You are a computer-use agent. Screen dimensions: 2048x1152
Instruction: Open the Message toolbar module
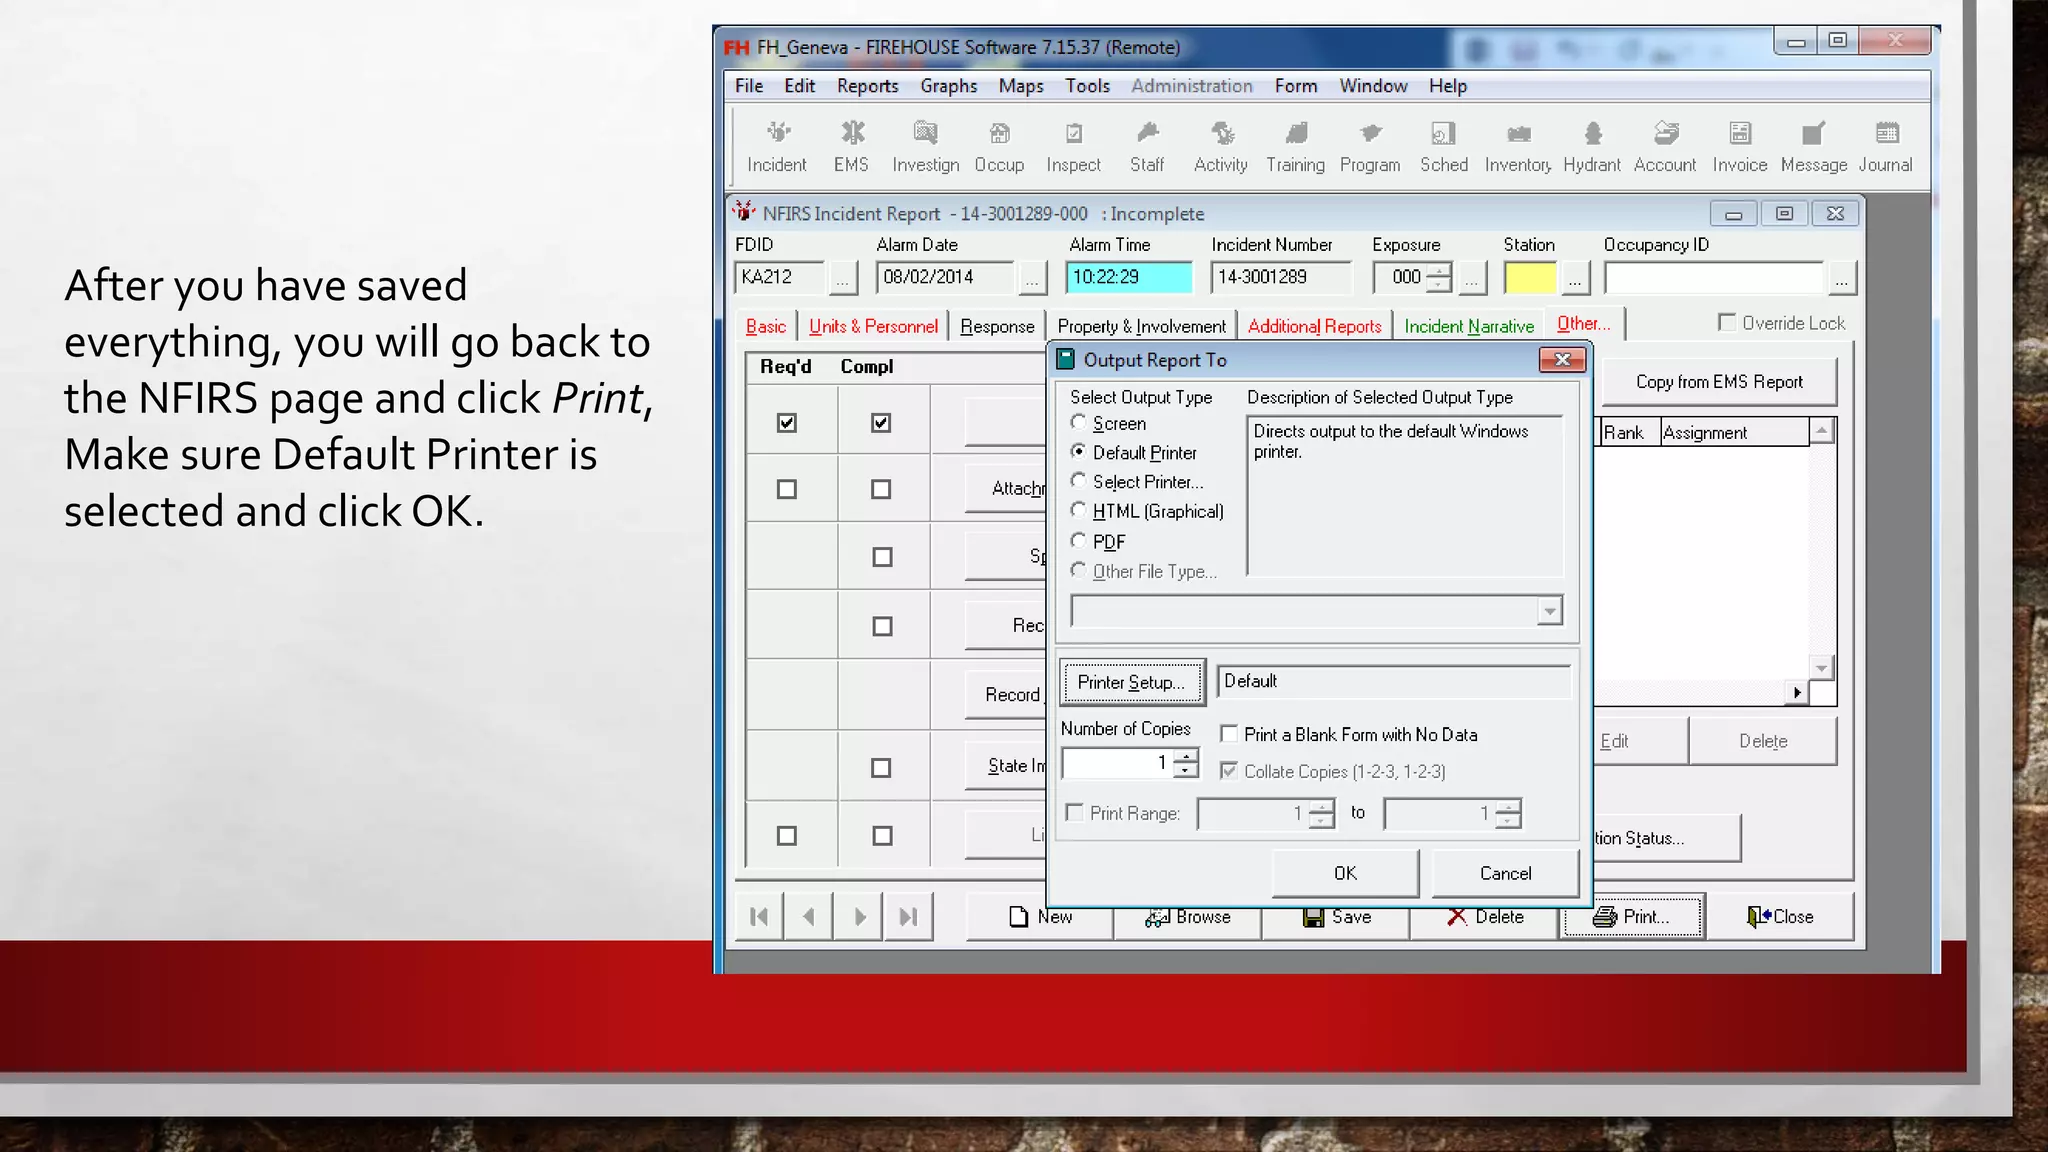tap(1814, 146)
